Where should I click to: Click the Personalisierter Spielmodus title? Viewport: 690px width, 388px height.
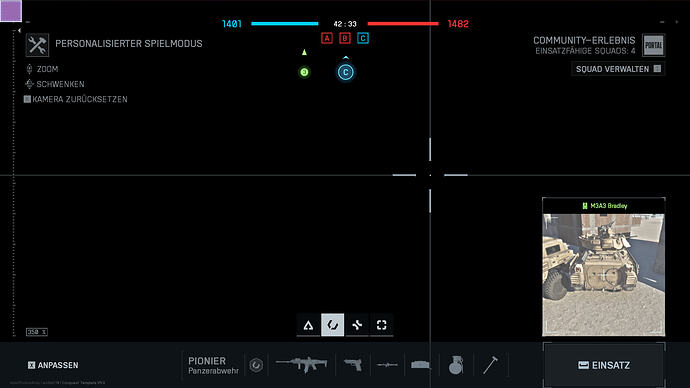point(129,44)
